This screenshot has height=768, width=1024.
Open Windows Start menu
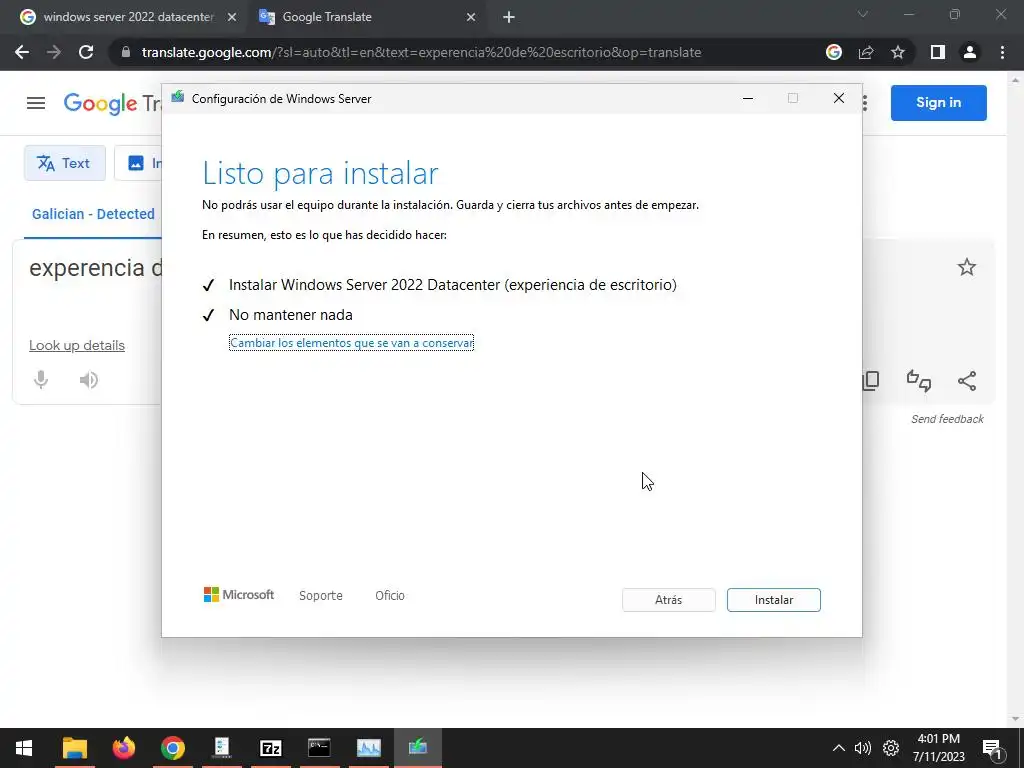(24, 748)
